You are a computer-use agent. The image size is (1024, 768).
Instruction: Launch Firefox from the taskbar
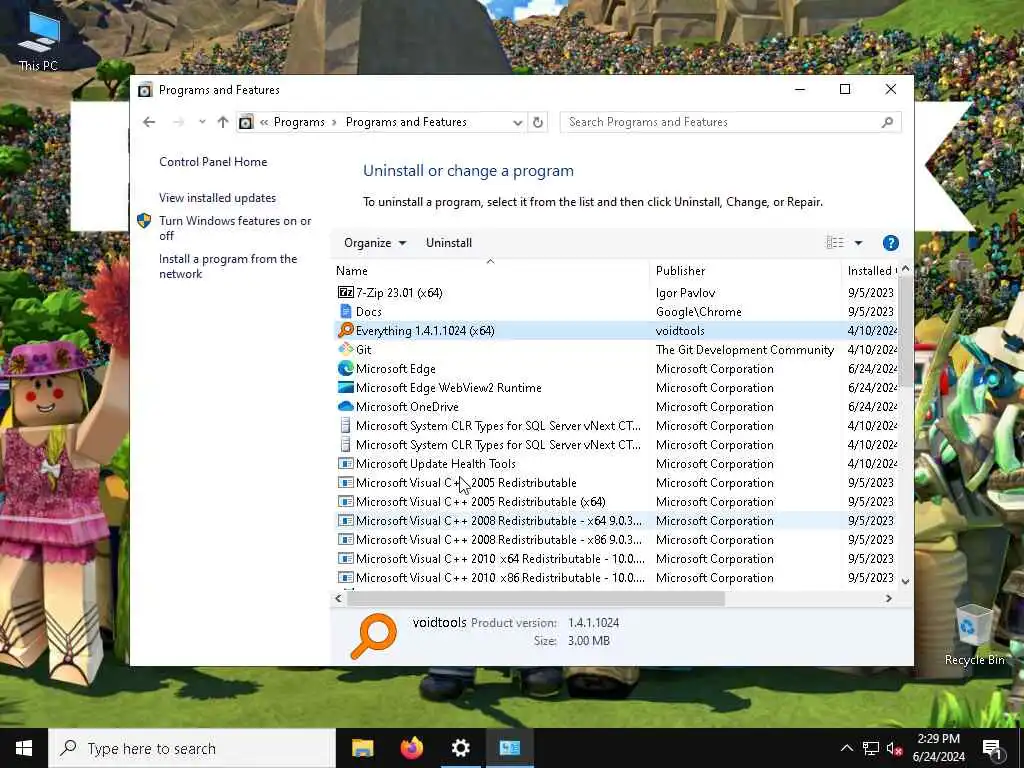[411, 748]
